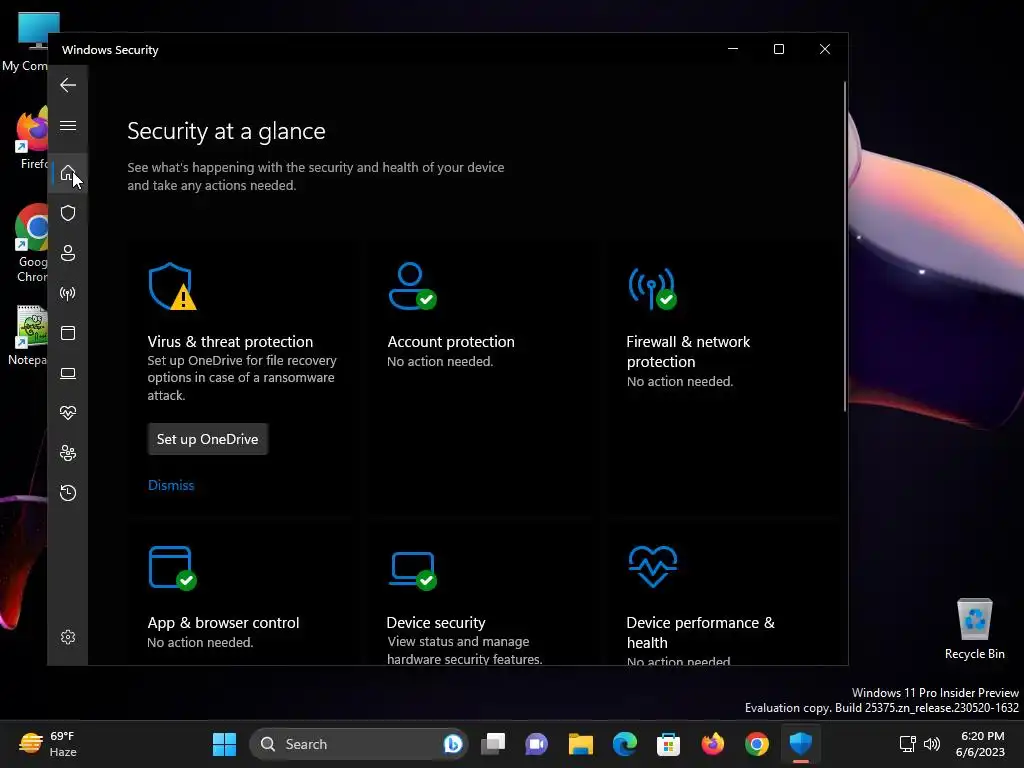Open Settings gear in sidebar
This screenshot has height=768, width=1024.
(68, 637)
